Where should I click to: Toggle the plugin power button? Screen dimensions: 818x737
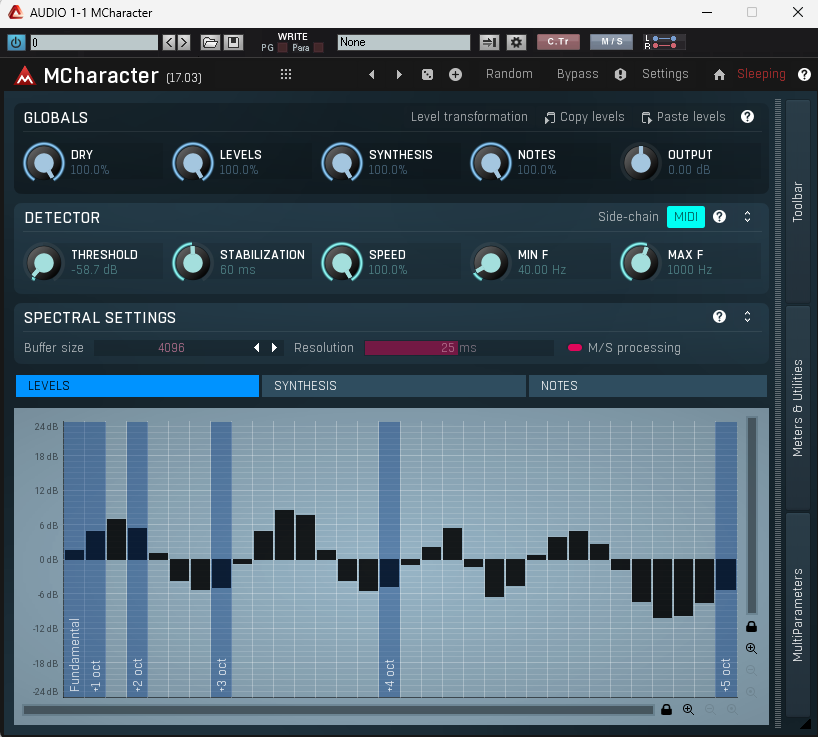pyautogui.click(x=16, y=42)
